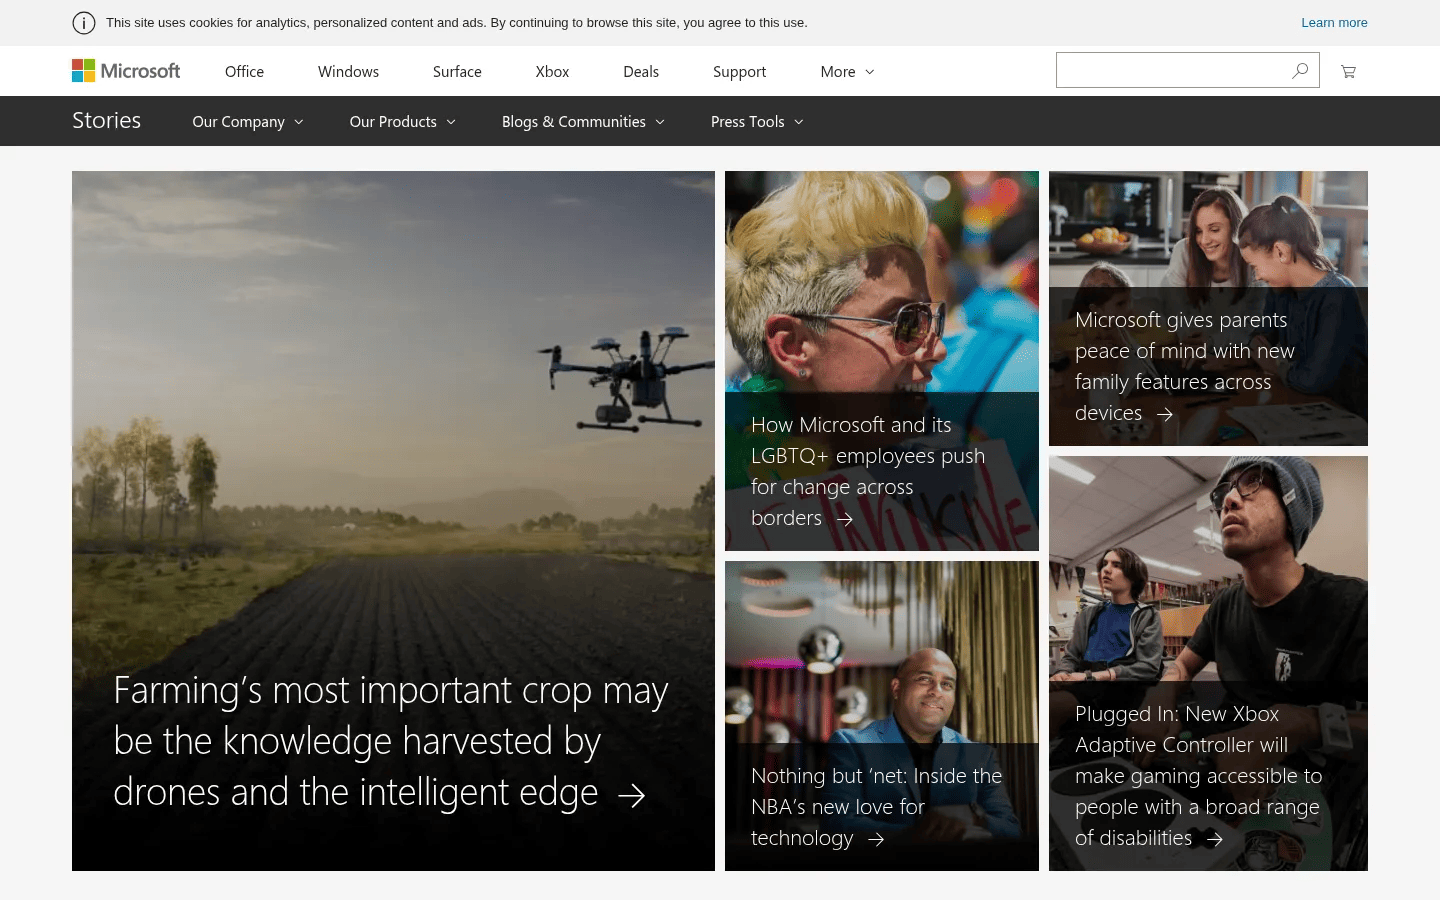Screen dimensions: 1440x900
Task: Expand the Our Company menu
Action: [248, 122]
